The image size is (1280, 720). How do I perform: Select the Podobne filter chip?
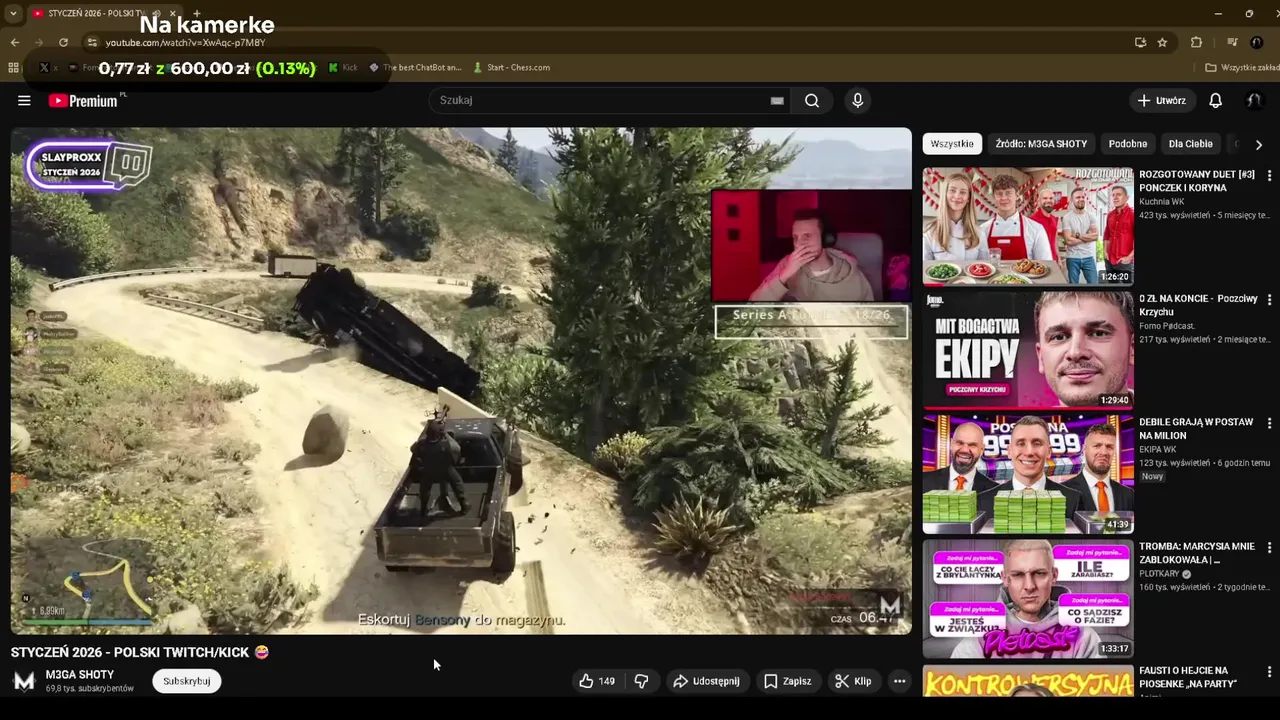tap(1128, 144)
